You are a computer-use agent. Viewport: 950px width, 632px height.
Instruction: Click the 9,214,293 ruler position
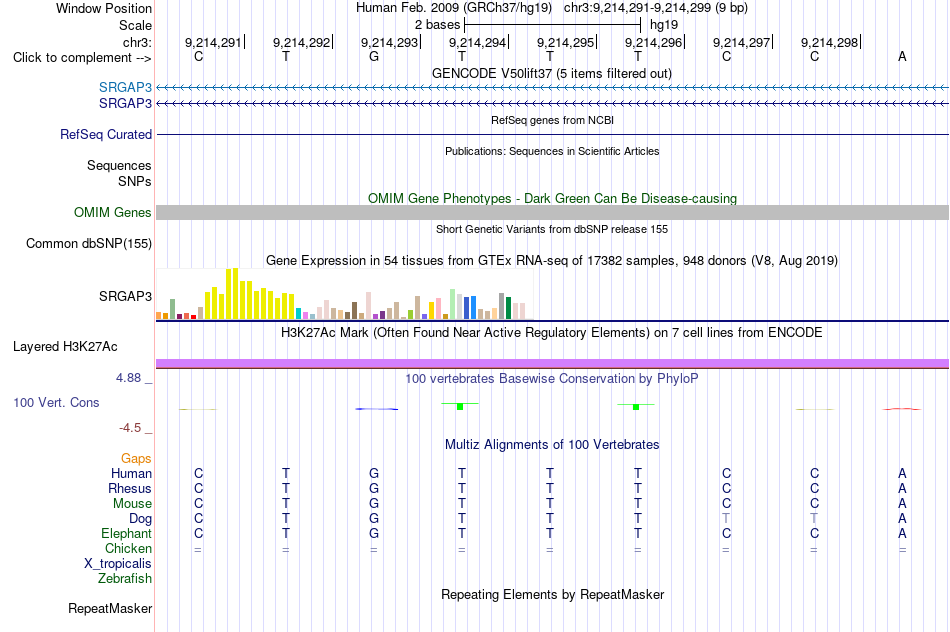(x=389, y=42)
